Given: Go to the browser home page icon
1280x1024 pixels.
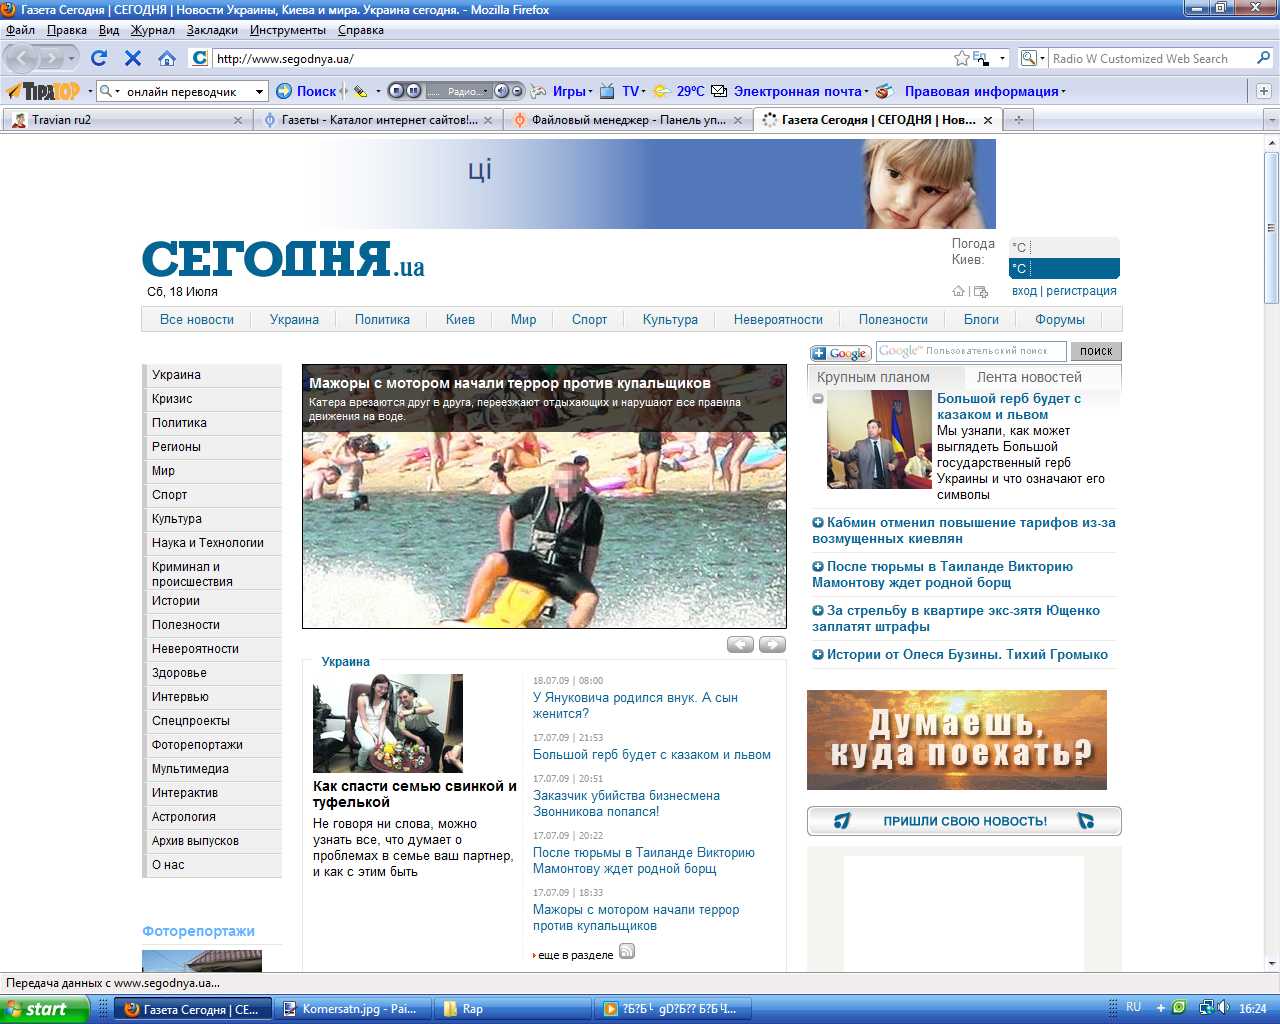Looking at the screenshot, I should coord(167,58).
